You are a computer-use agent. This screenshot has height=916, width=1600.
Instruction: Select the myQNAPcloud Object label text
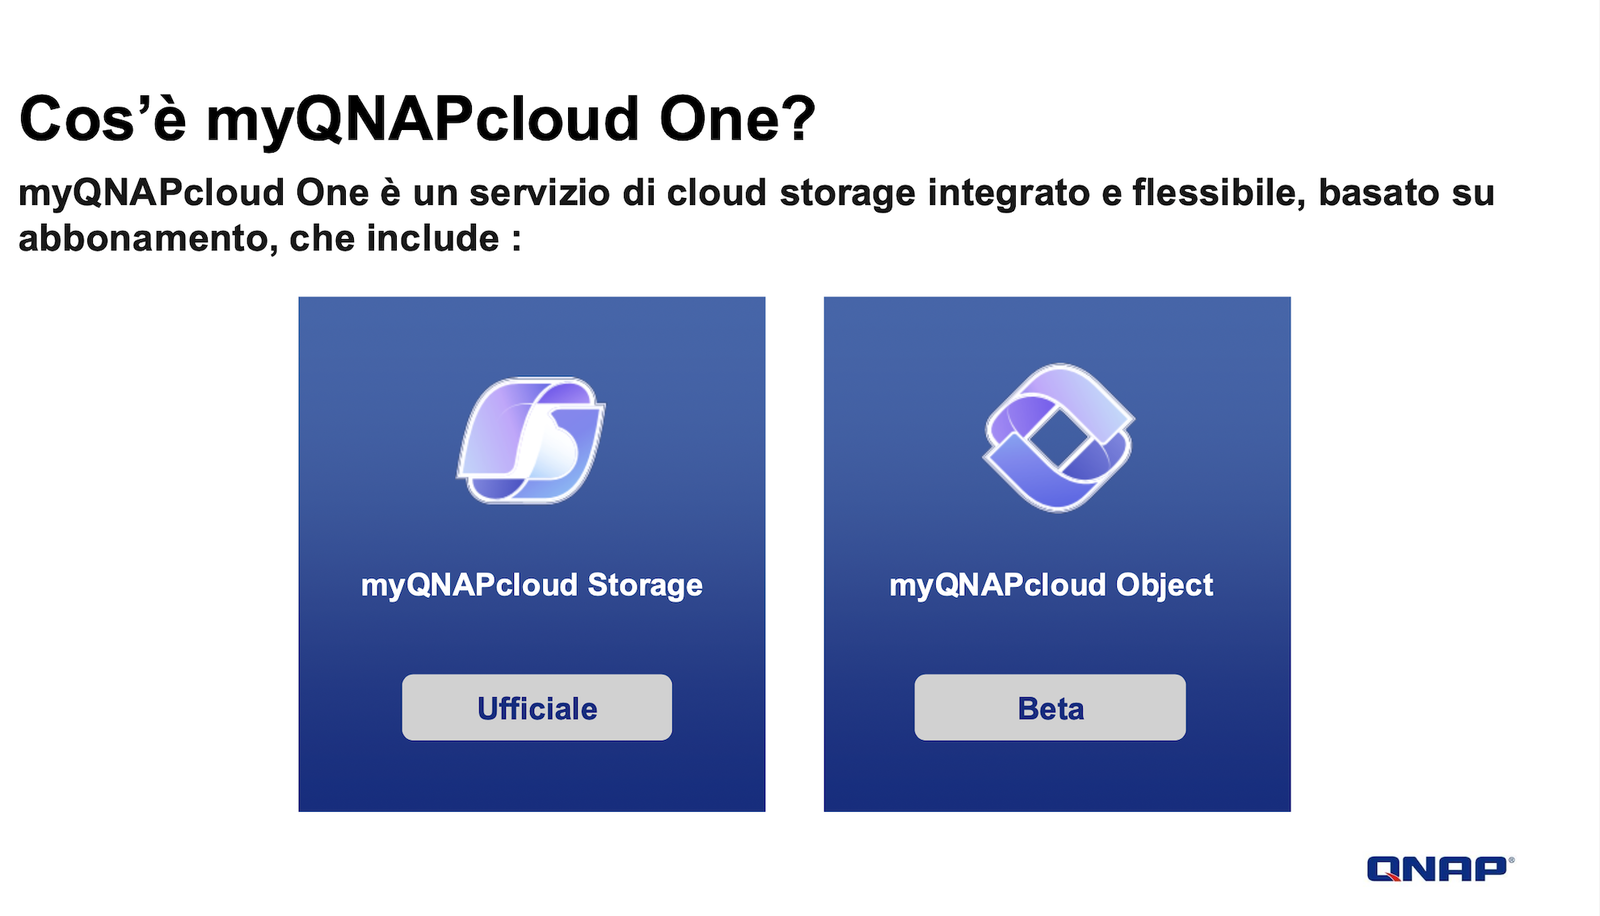(x=1051, y=585)
